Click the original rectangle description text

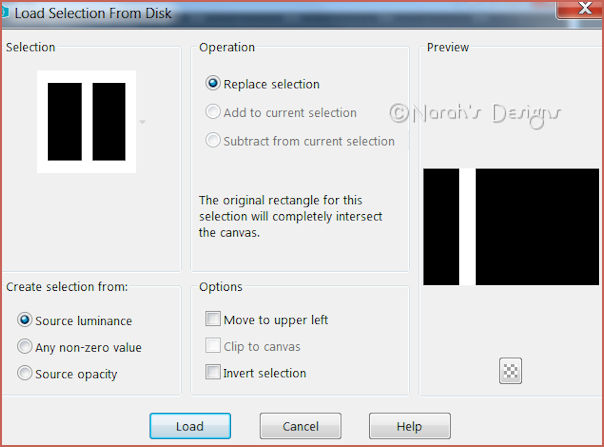[x=290, y=216]
